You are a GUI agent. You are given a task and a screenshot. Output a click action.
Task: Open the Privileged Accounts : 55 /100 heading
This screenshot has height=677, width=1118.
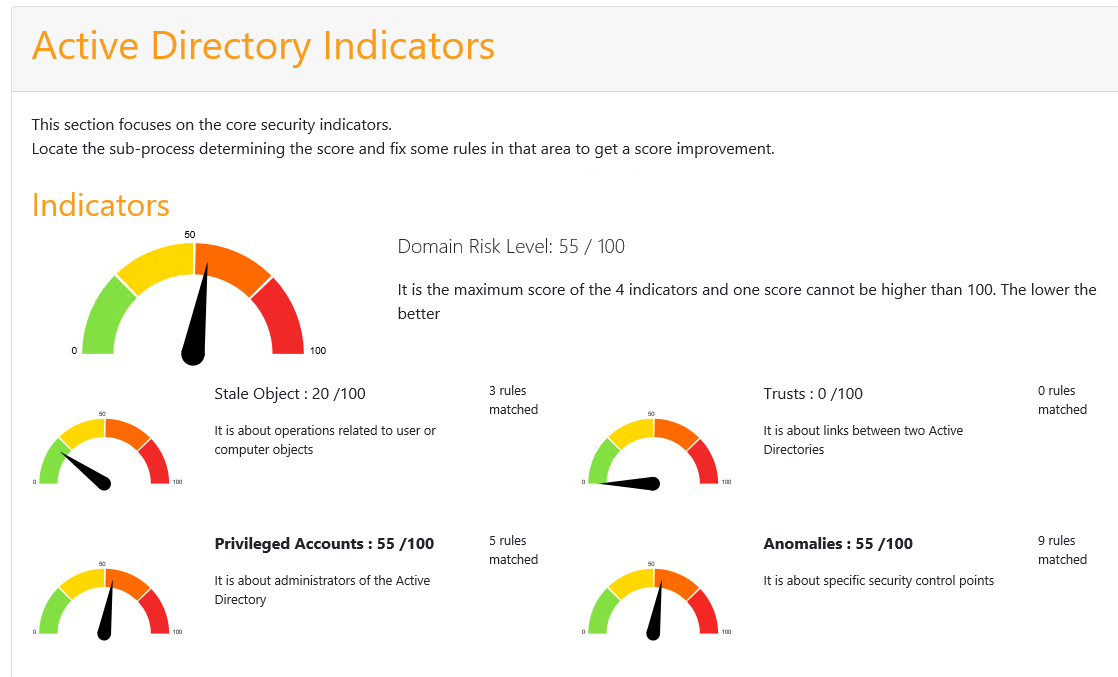(x=324, y=544)
